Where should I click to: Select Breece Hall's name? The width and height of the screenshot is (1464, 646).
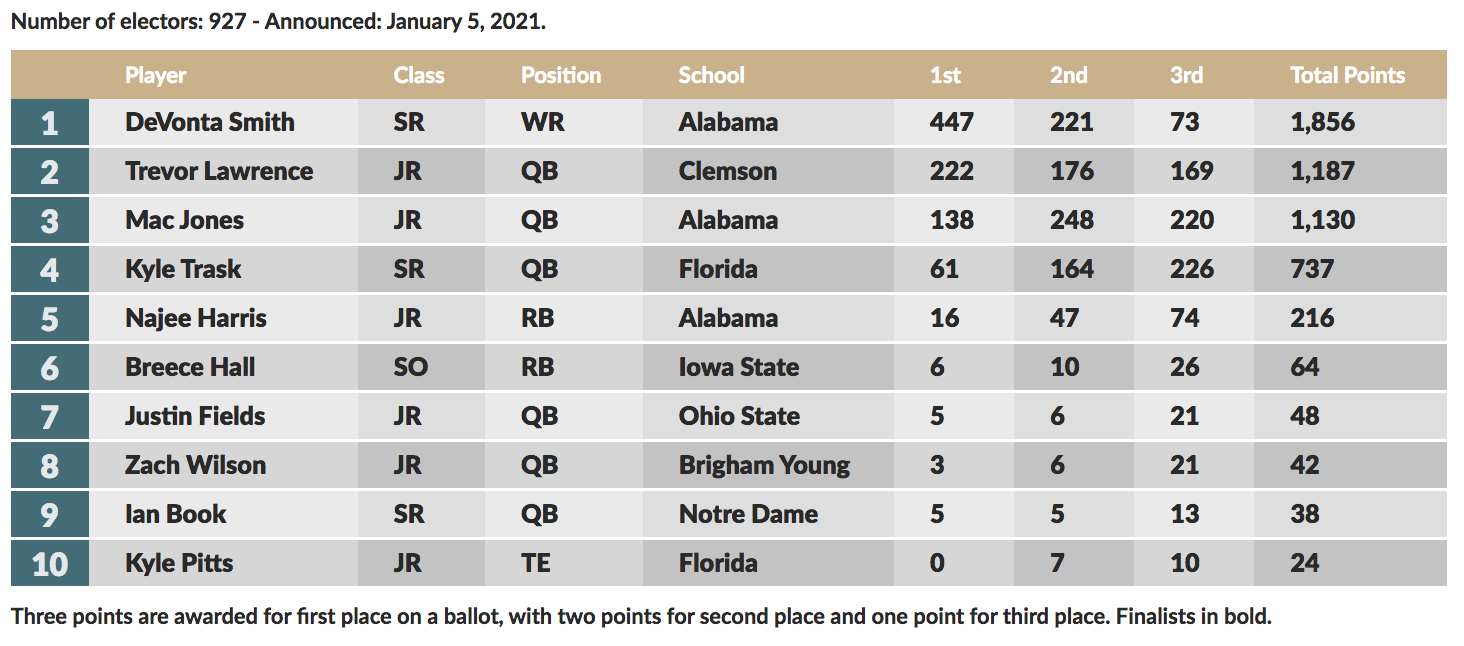coord(190,367)
